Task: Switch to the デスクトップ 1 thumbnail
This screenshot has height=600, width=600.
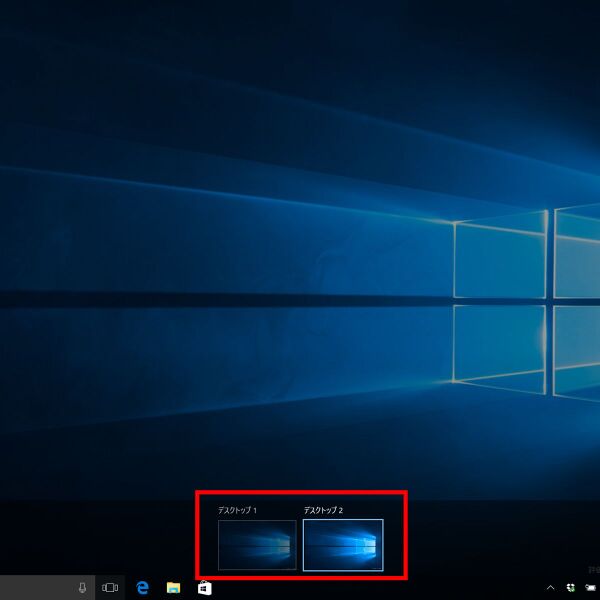Action: [257, 545]
